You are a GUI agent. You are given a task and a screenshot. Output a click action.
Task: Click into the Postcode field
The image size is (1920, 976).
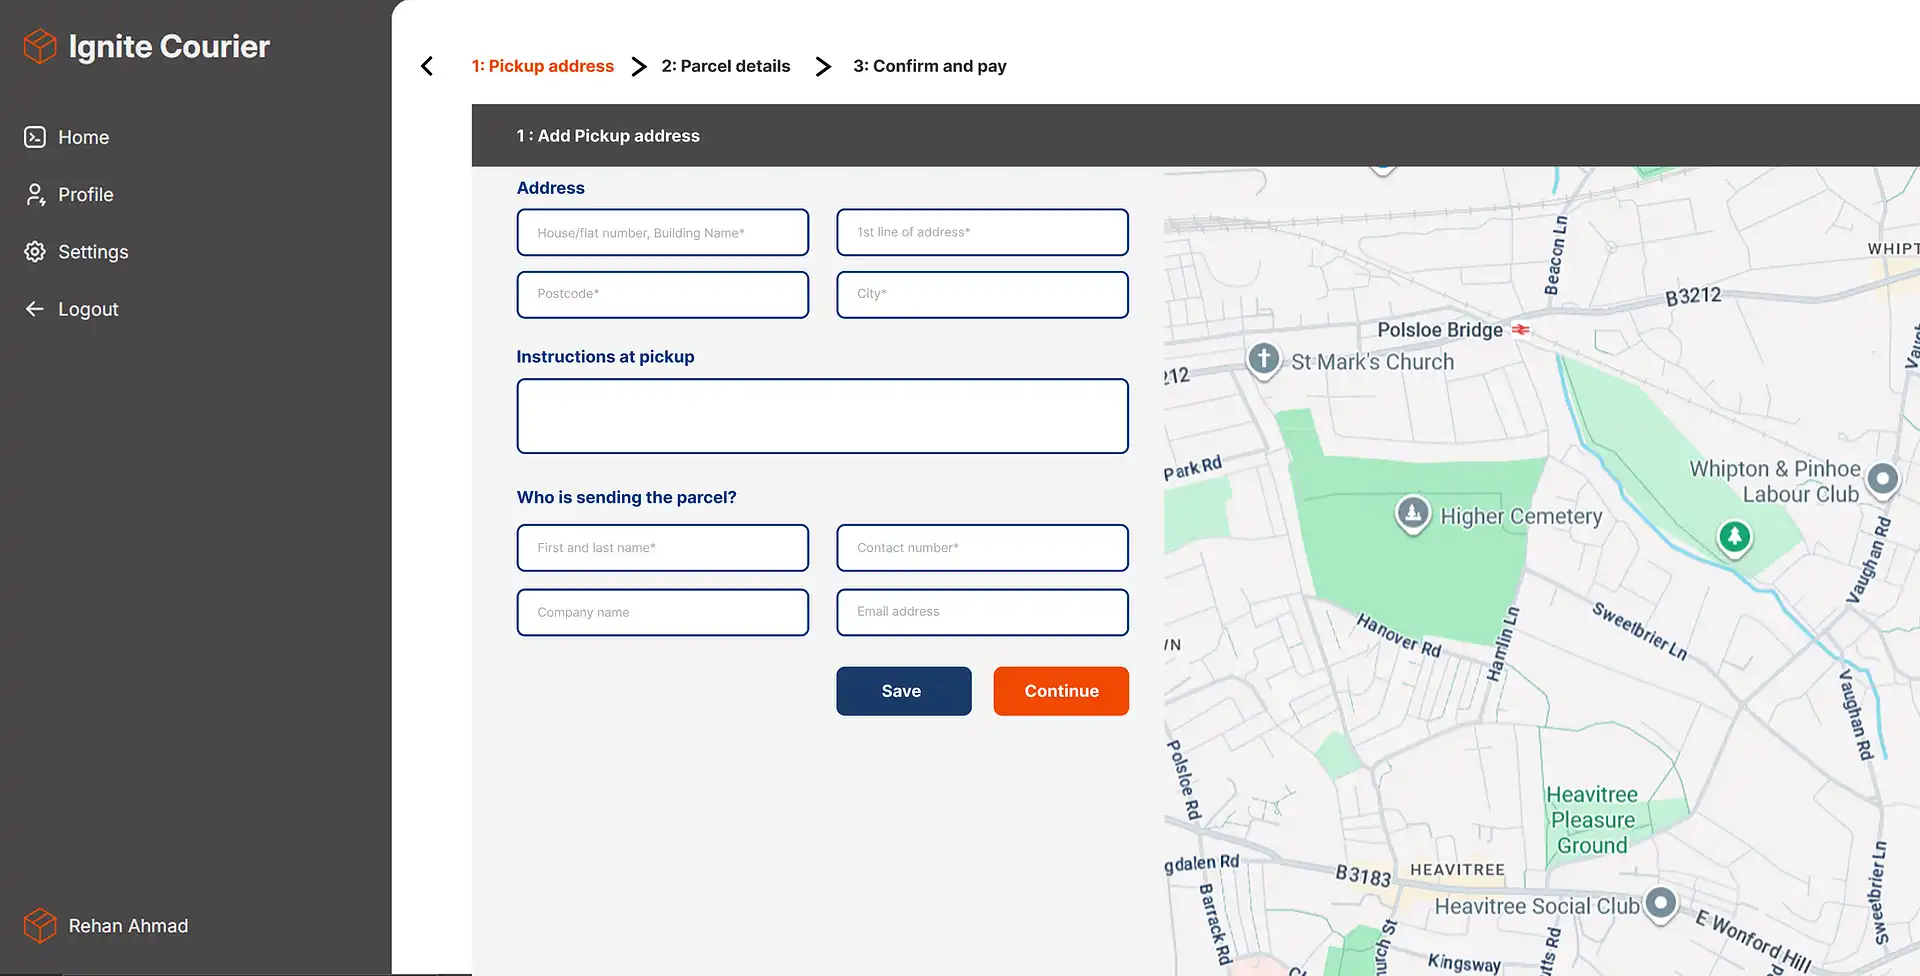pyautogui.click(x=663, y=295)
